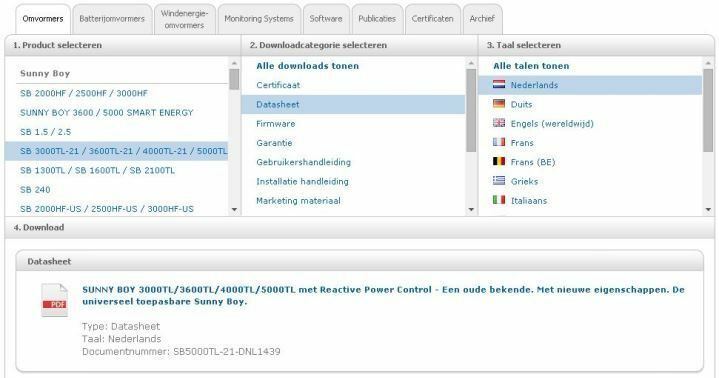Click download category scrollbar thumb
719x378 pixels.
(x=471, y=111)
